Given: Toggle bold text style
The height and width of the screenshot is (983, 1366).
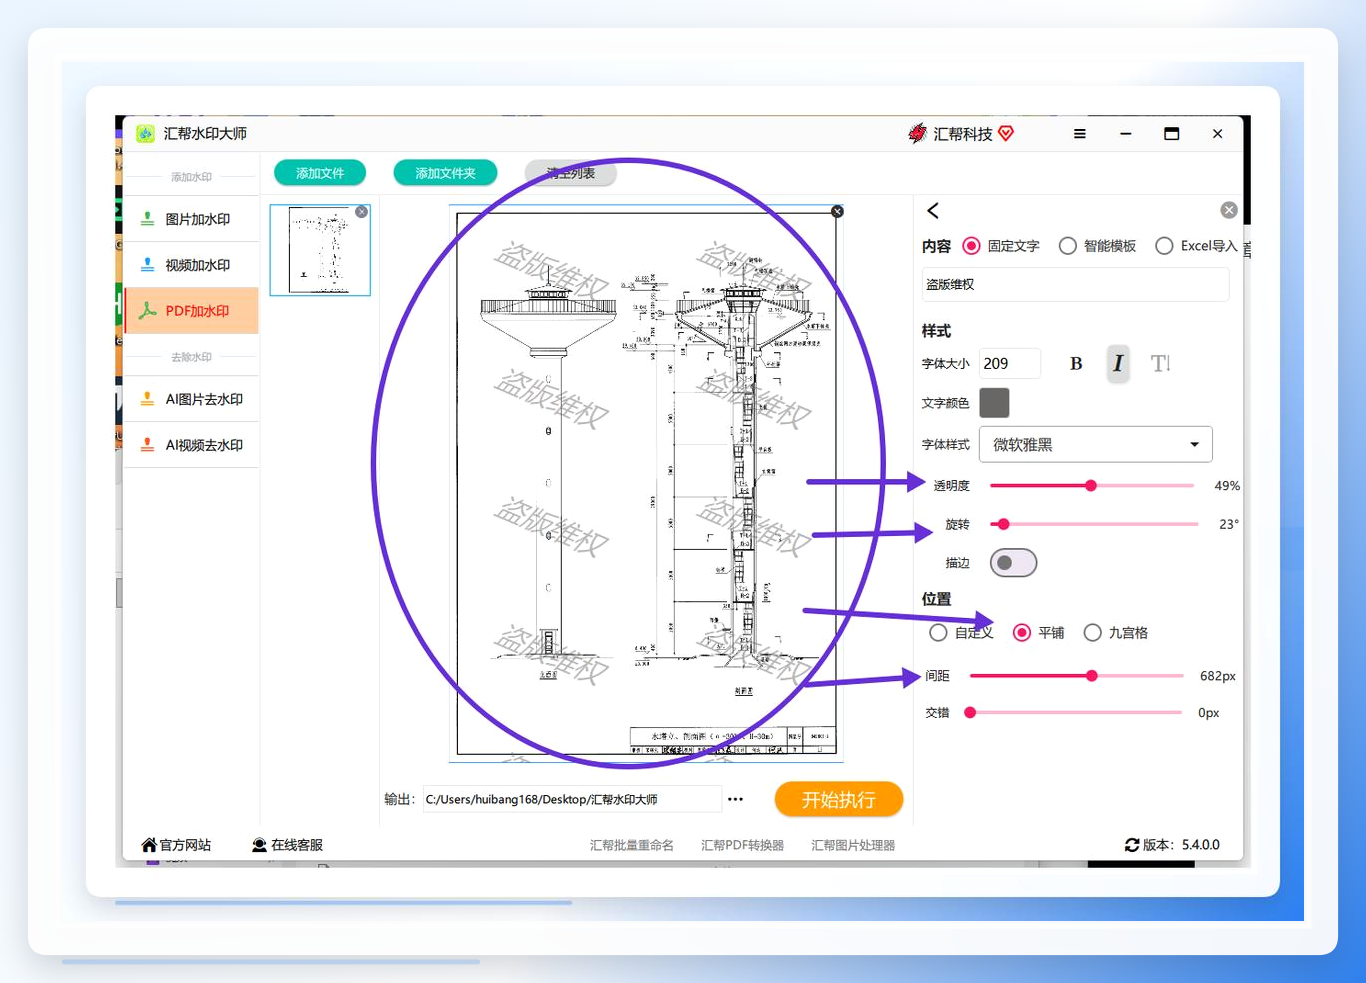Looking at the screenshot, I should point(1076,364).
